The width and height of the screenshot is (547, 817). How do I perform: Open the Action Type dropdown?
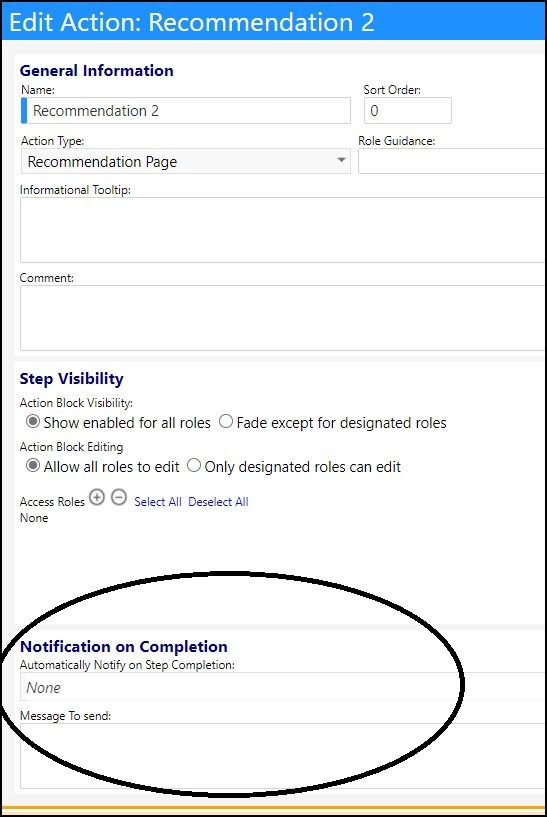coord(185,162)
